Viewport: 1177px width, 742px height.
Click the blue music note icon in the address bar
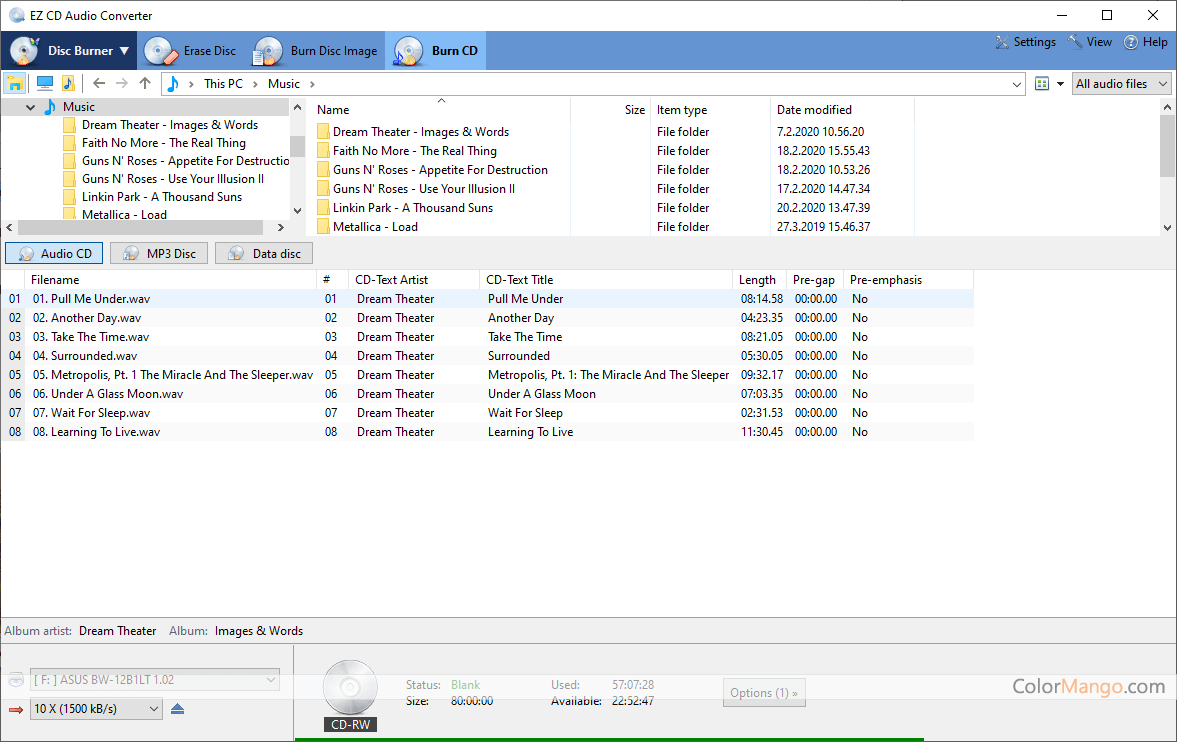click(173, 83)
